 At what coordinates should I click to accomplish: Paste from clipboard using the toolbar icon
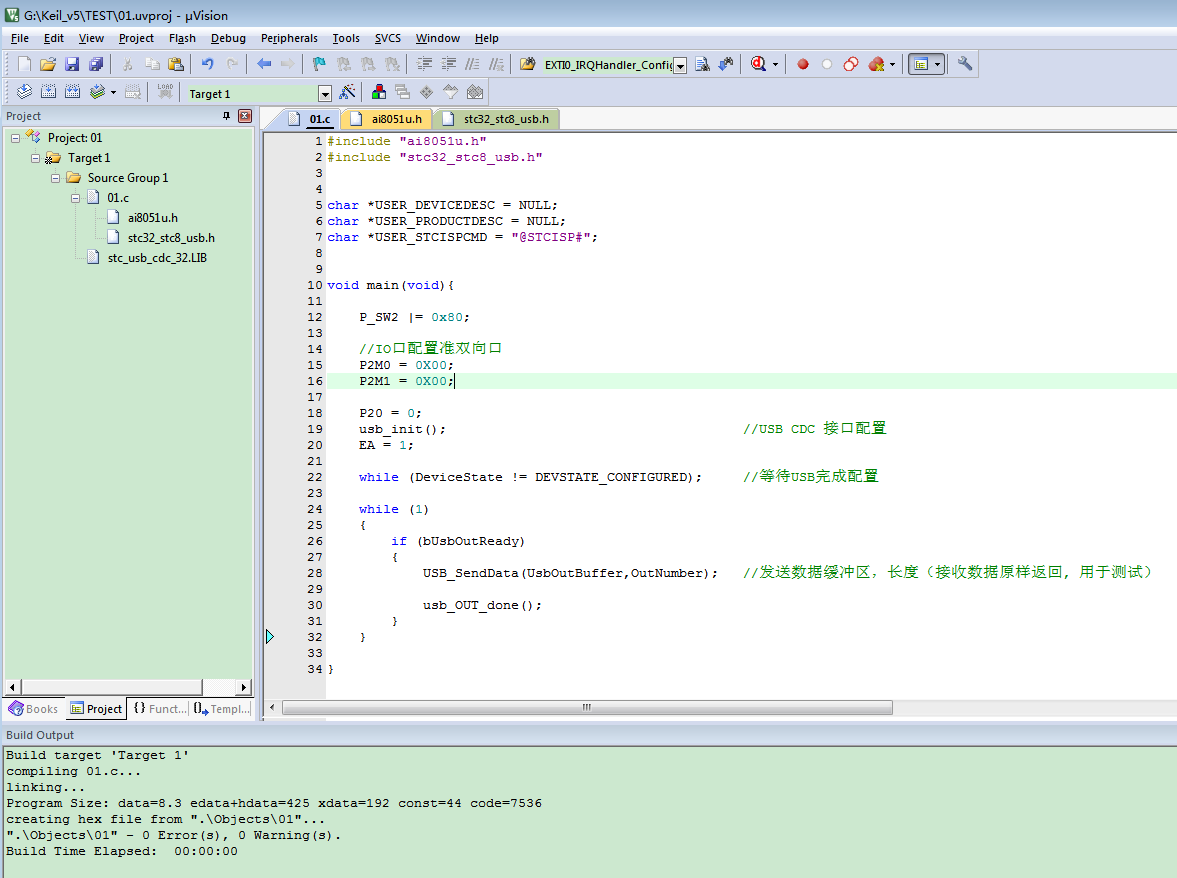[x=176, y=65]
